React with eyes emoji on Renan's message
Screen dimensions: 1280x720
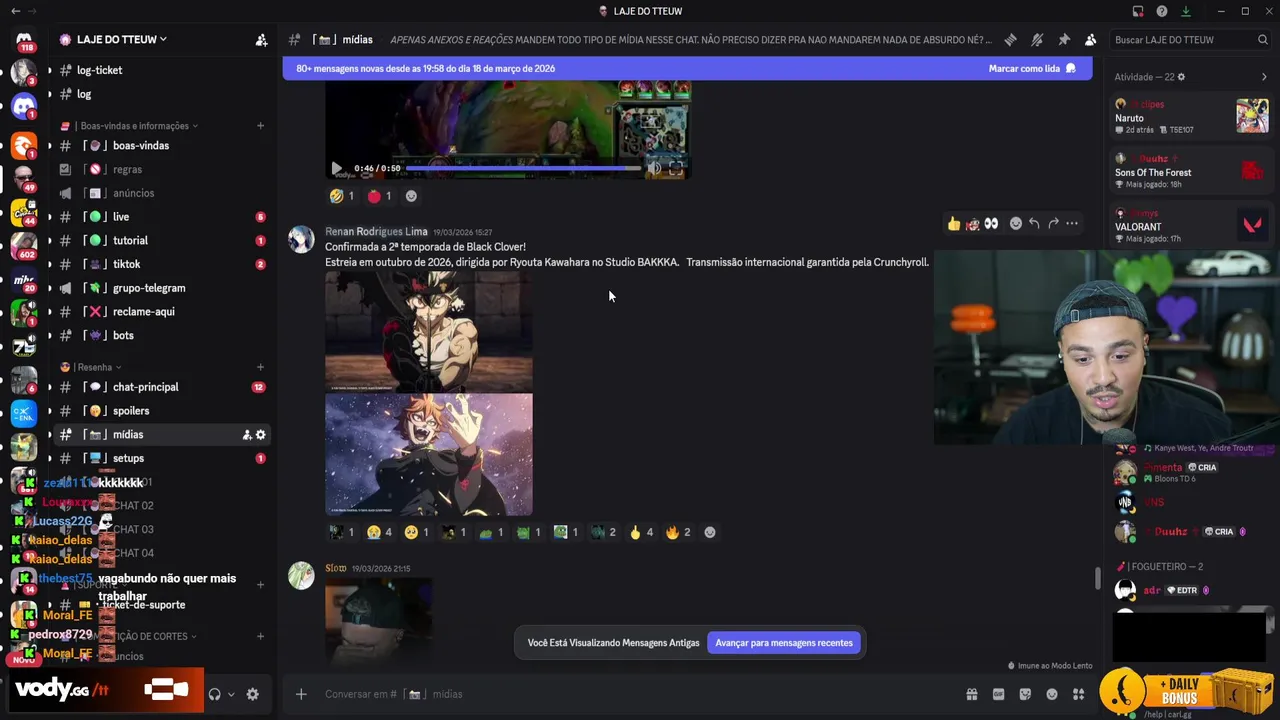991,224
